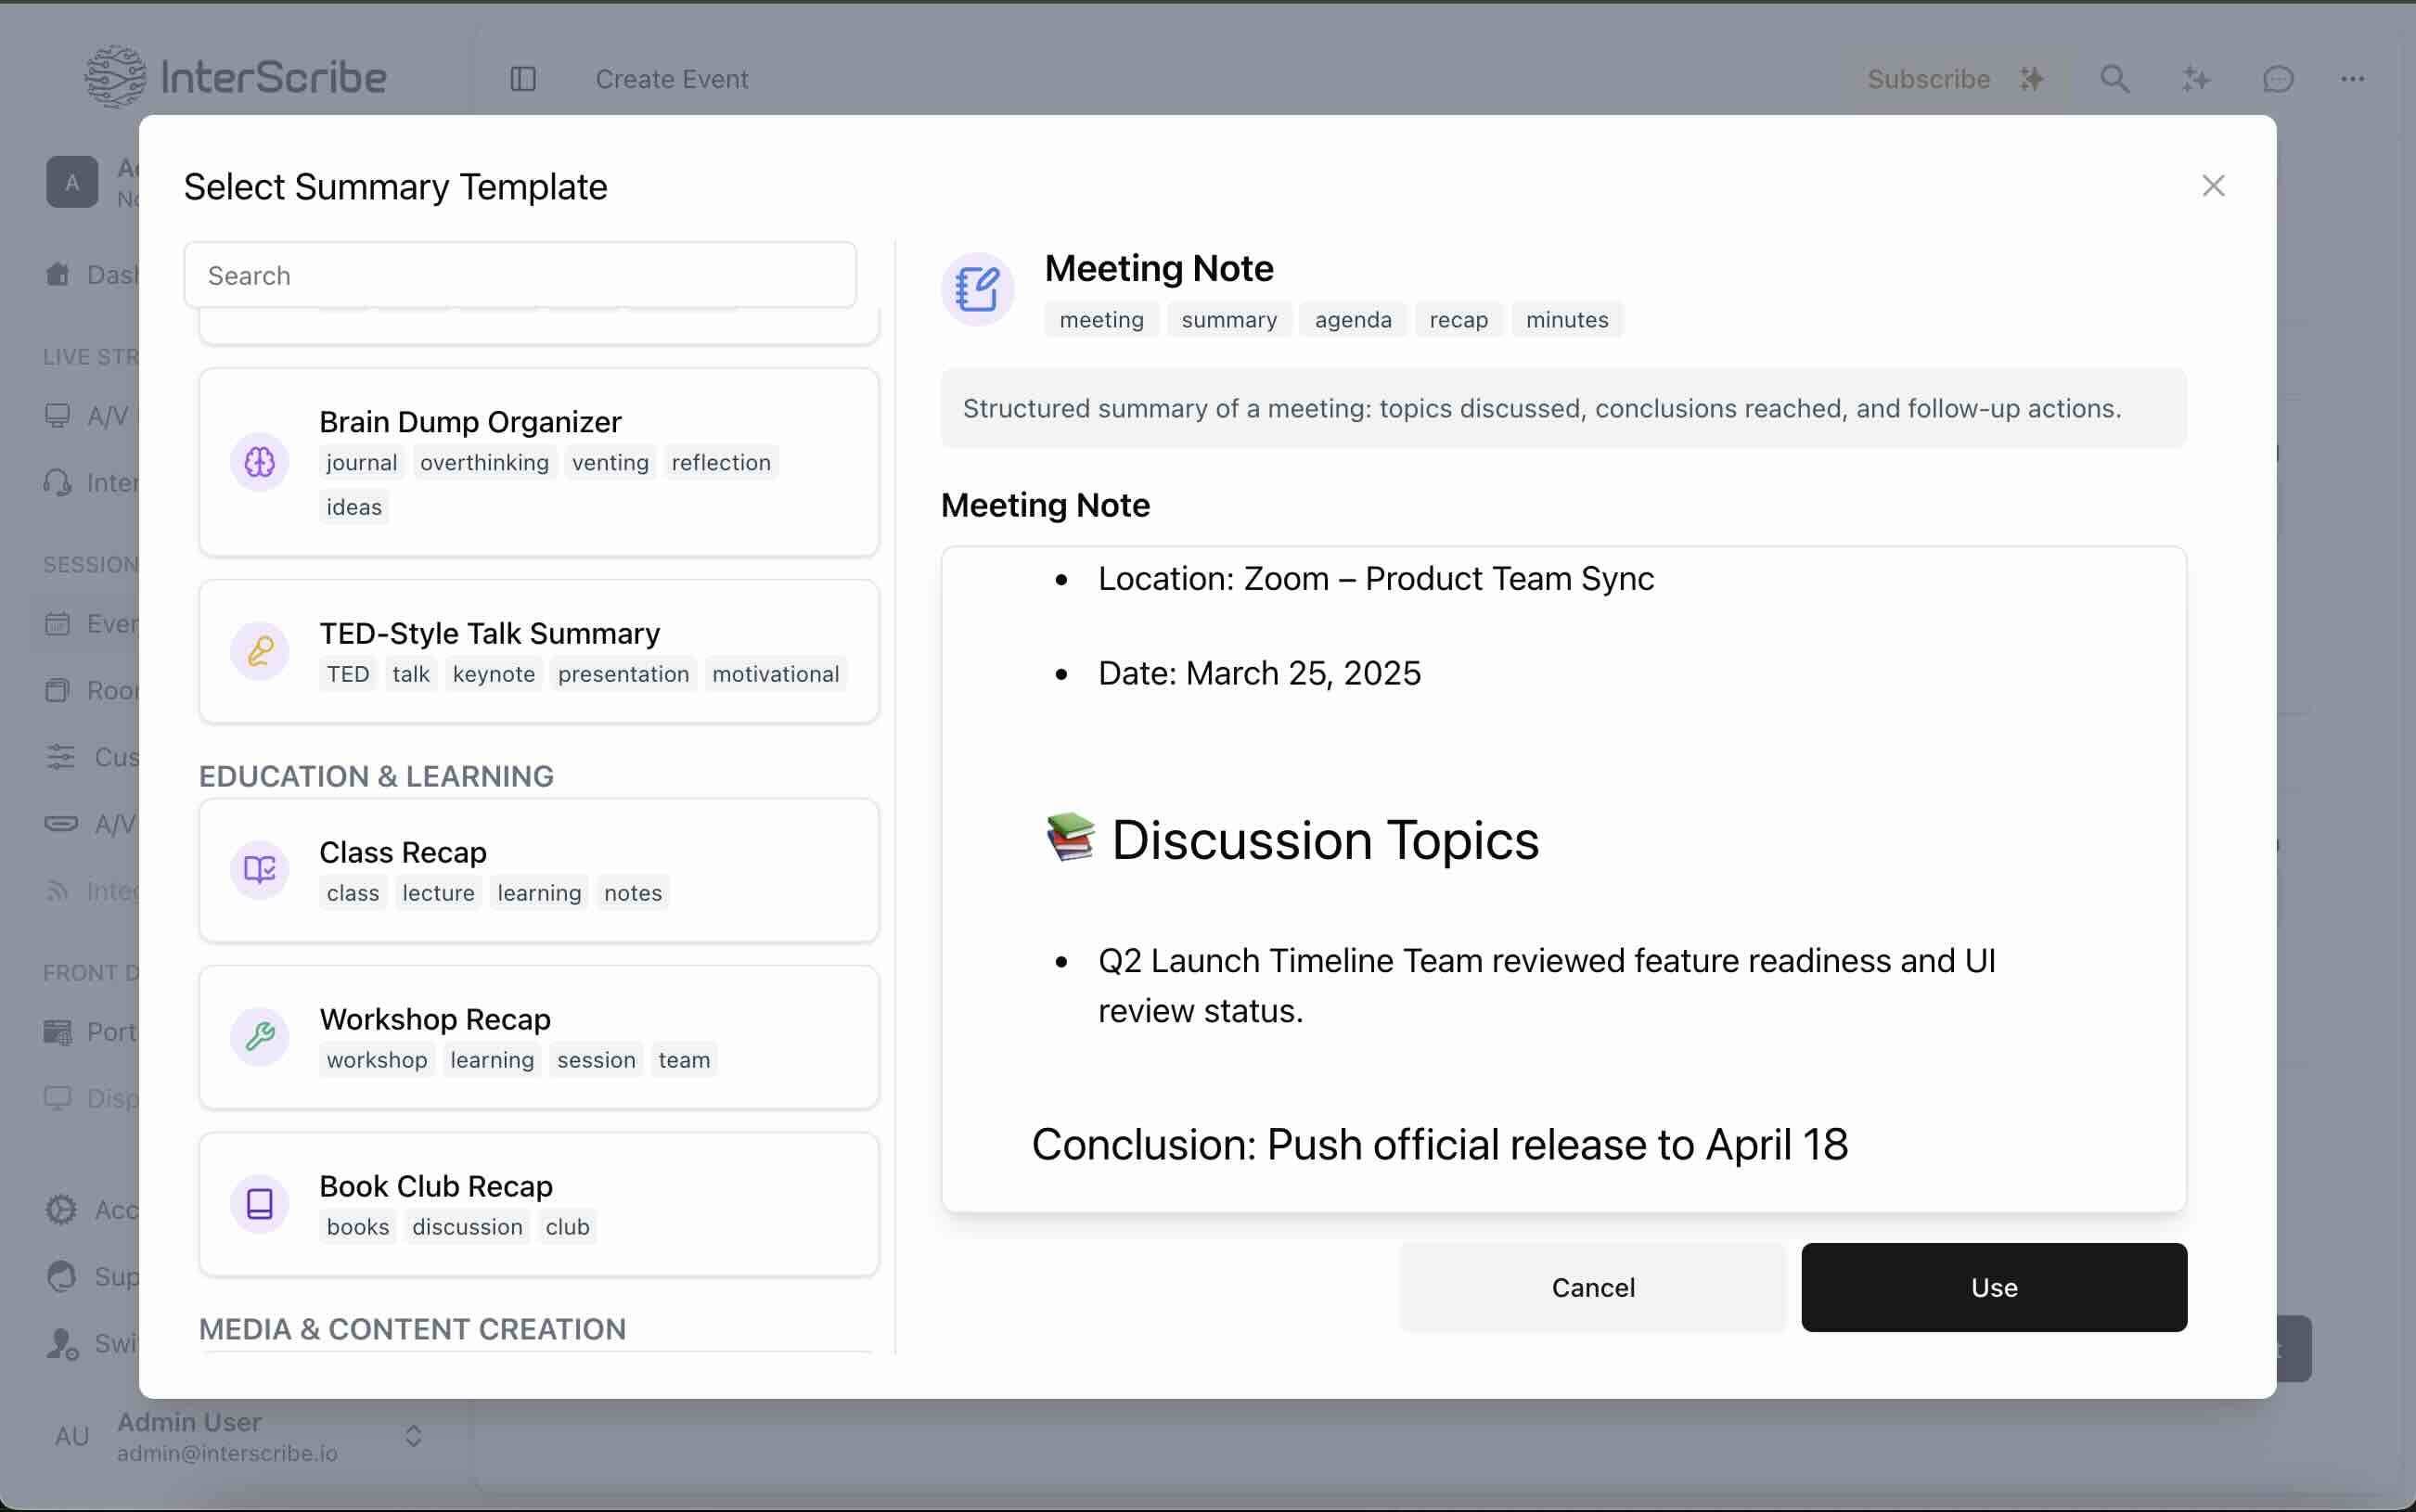Click the Class Recap open-book icon

pyautogui.click(x=260, y=870)
